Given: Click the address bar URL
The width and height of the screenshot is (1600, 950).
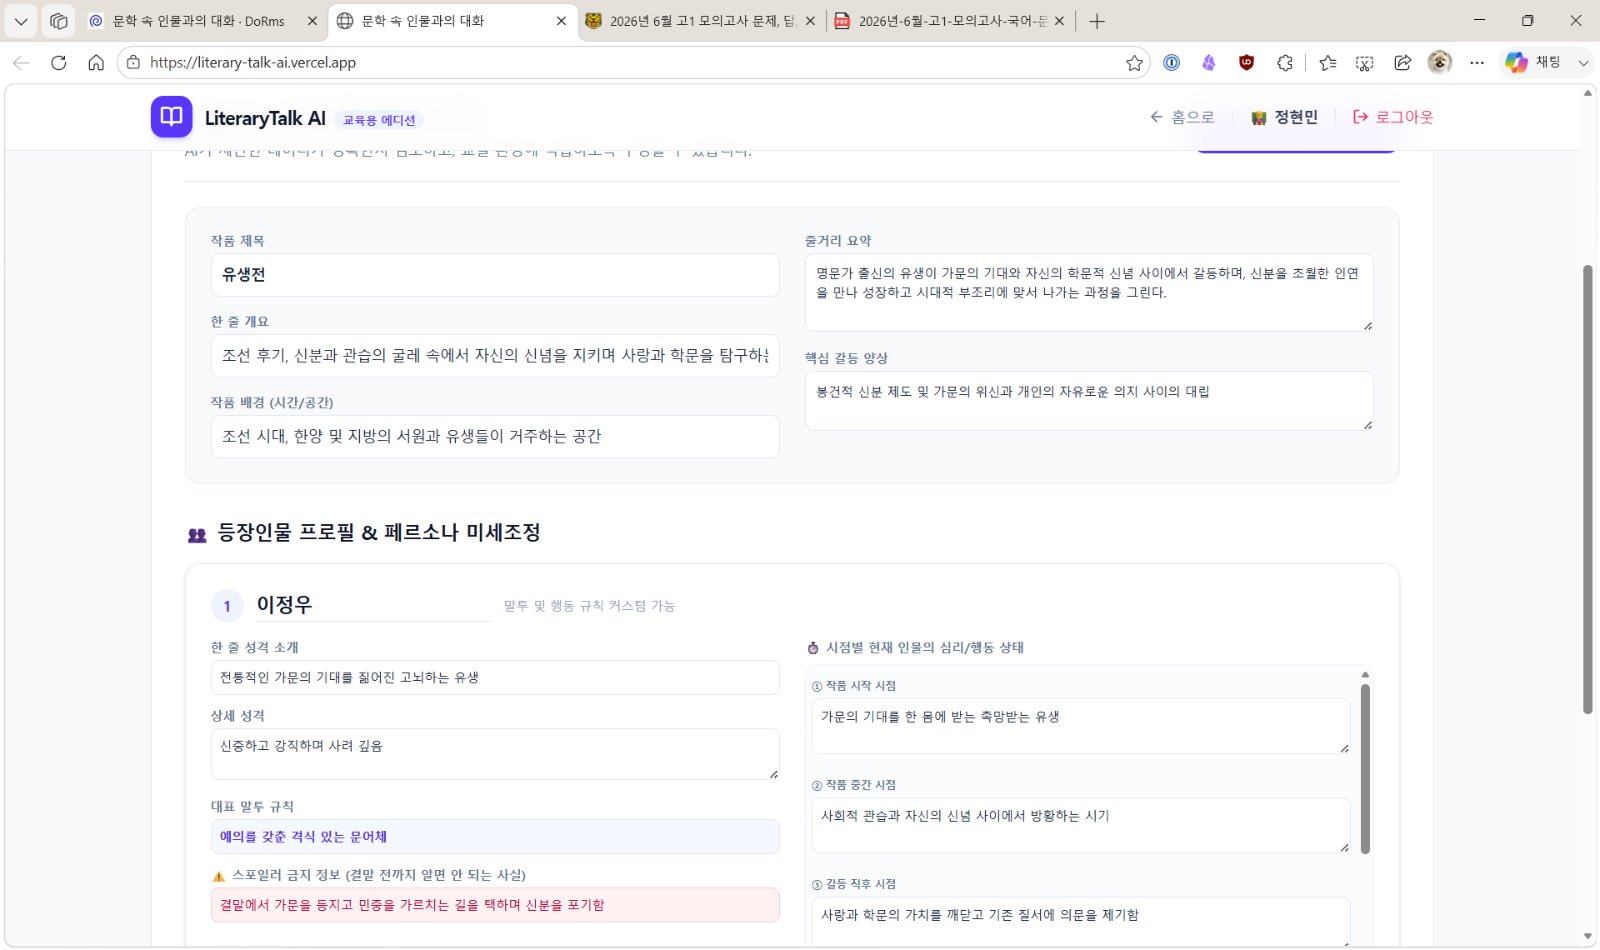Looking at the screenshot, I should (x=253, y=63).
